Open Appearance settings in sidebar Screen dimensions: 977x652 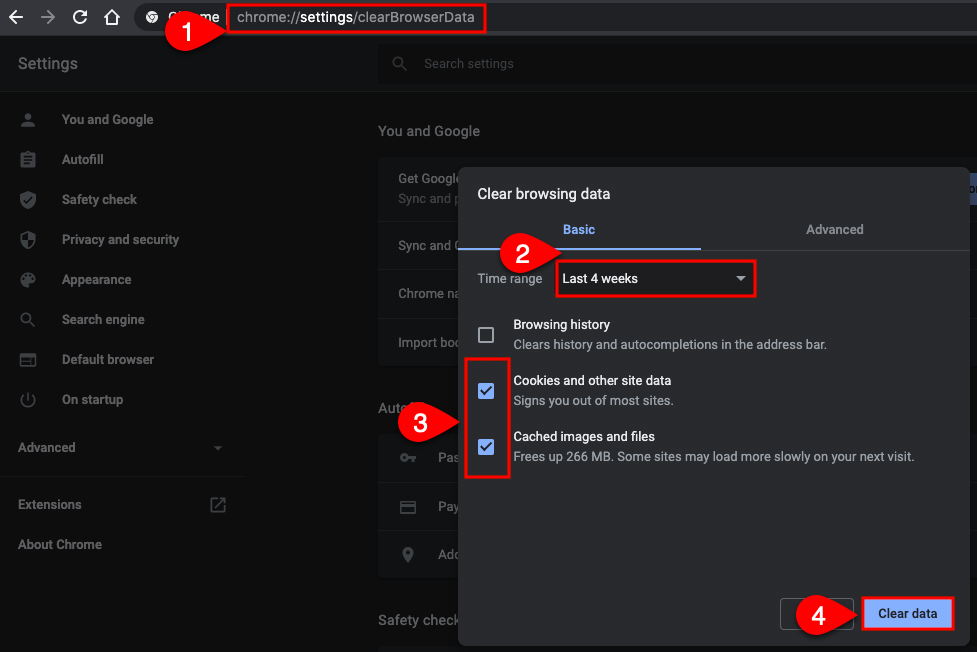[x=97, y=280]
